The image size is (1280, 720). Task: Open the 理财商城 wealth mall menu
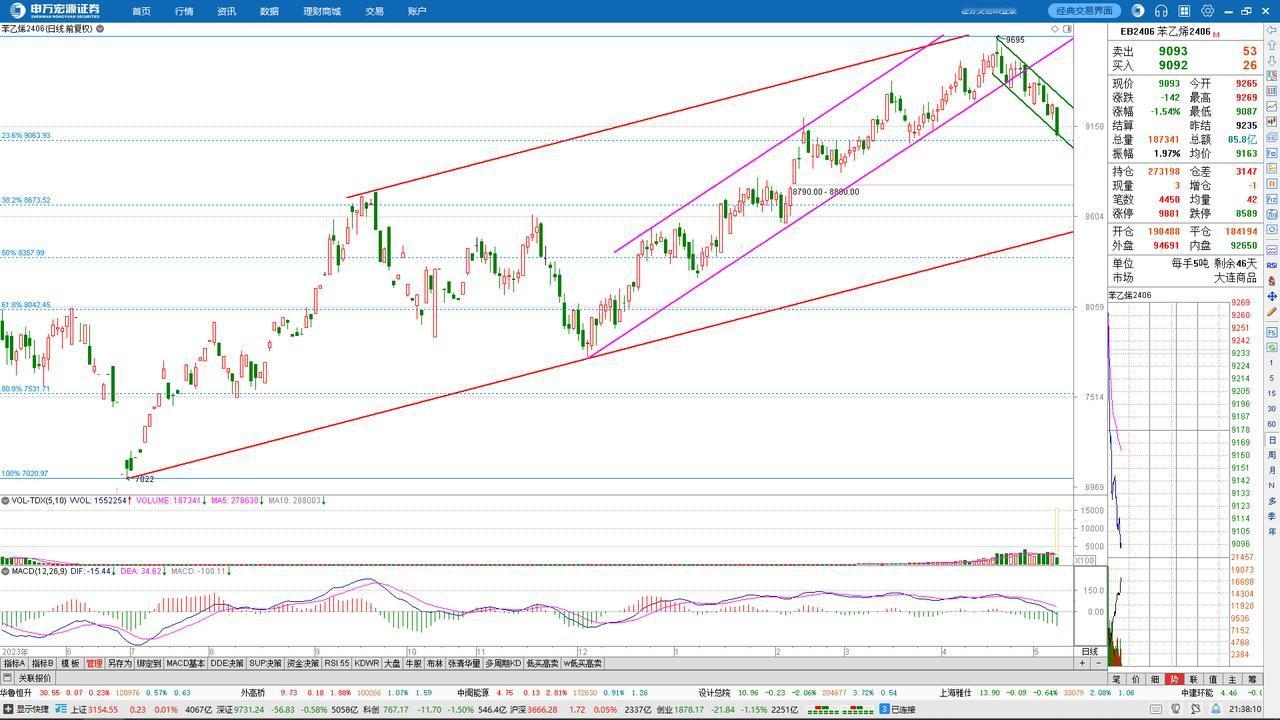(322, 11)
